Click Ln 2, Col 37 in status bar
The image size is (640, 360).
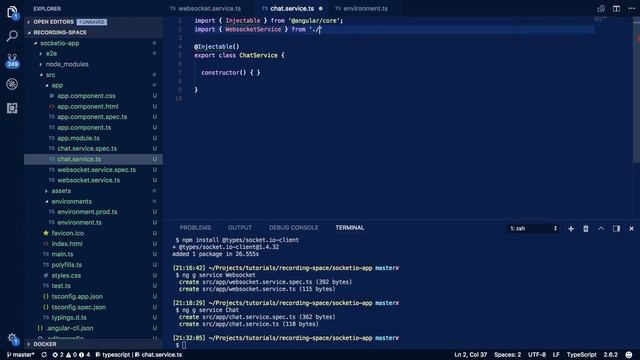470,355
